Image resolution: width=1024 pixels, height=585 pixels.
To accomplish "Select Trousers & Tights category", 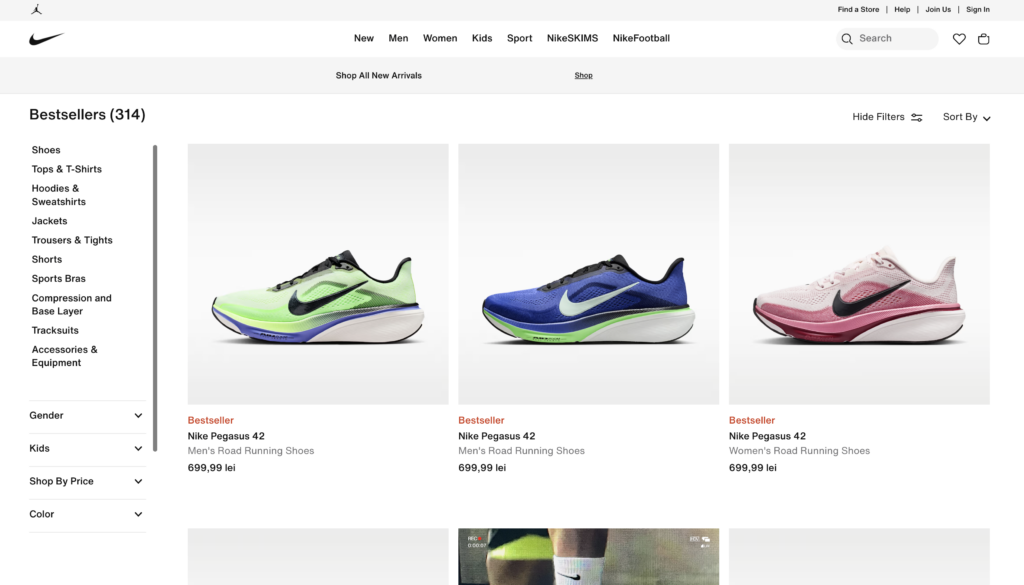I will coord(72,240).
